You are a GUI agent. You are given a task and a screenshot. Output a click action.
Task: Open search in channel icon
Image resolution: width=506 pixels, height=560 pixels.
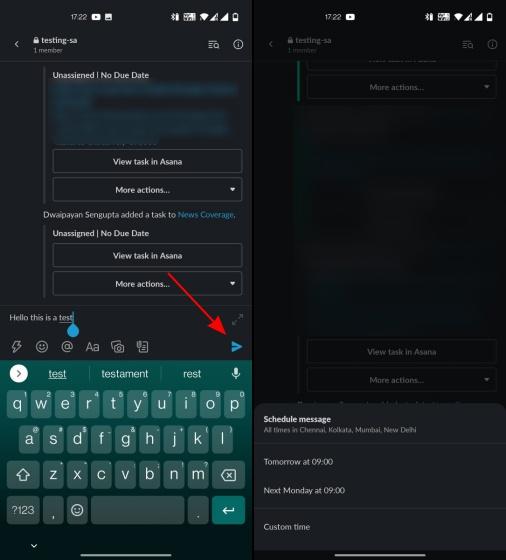click(x=214, y=44)
